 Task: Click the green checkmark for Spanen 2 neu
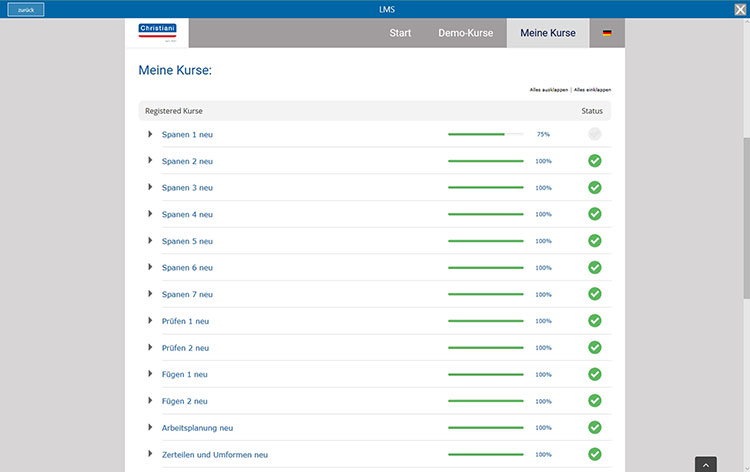tap(595, 161)
